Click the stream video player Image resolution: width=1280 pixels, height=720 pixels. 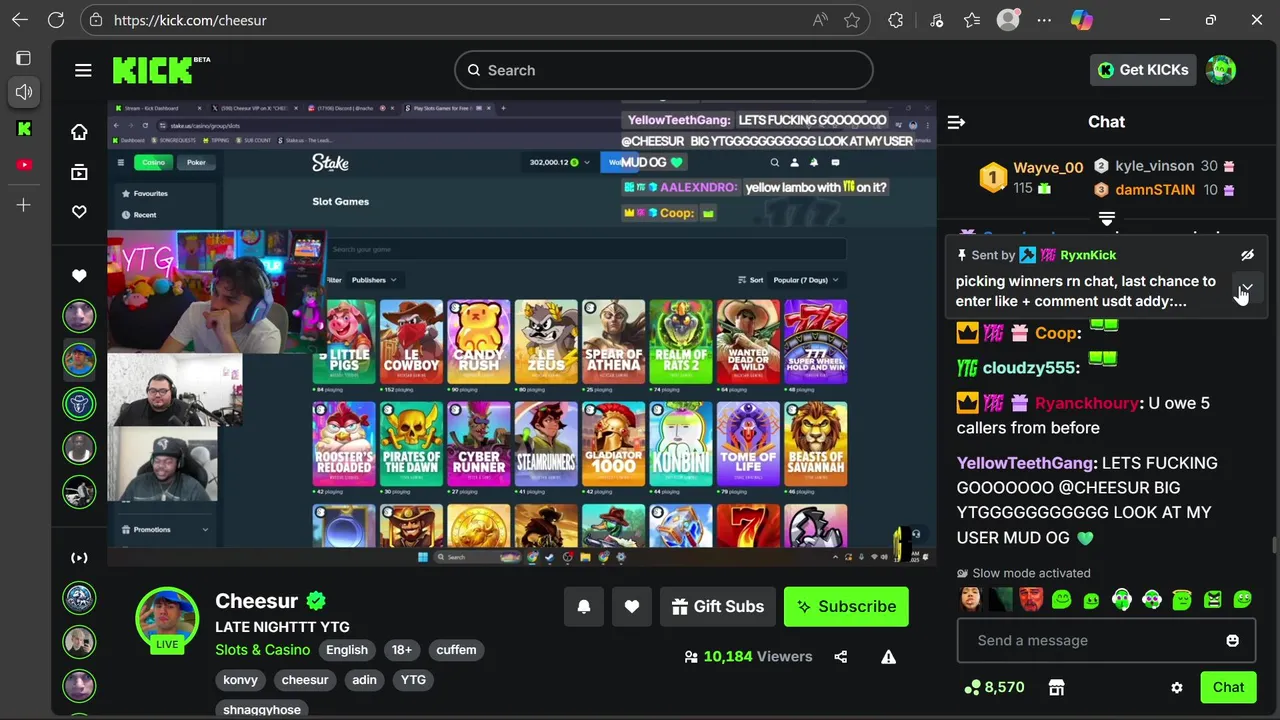(x=522, y=334)
